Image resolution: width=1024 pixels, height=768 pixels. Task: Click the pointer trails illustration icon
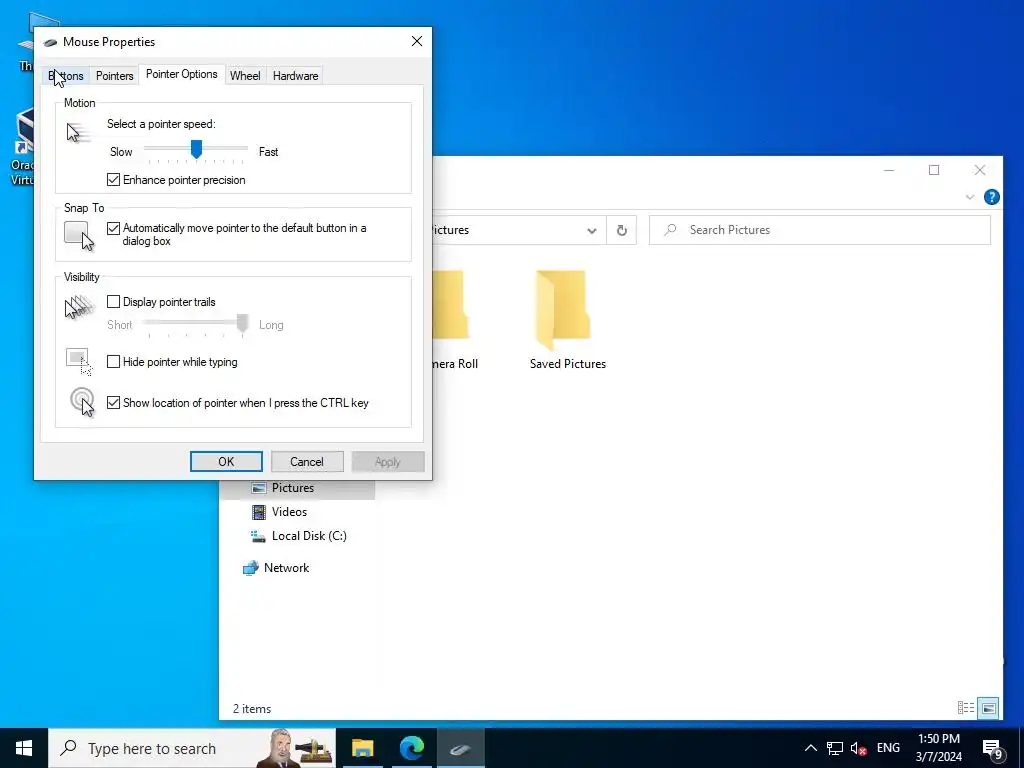pyautogui.click(x=80, y=307)
